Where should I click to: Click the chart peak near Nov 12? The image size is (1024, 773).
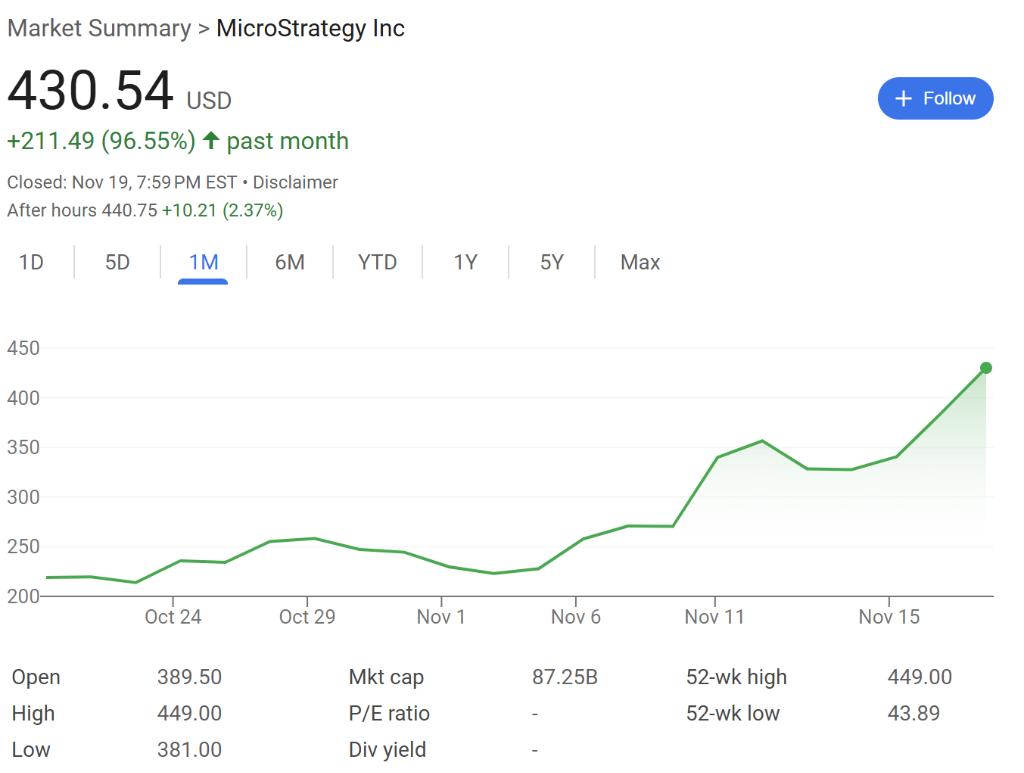click(x=762, y=441)
